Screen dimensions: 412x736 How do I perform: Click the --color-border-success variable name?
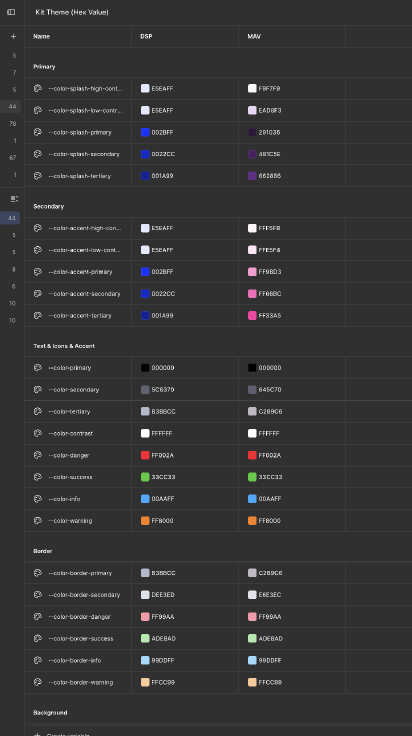click(80, 638)
